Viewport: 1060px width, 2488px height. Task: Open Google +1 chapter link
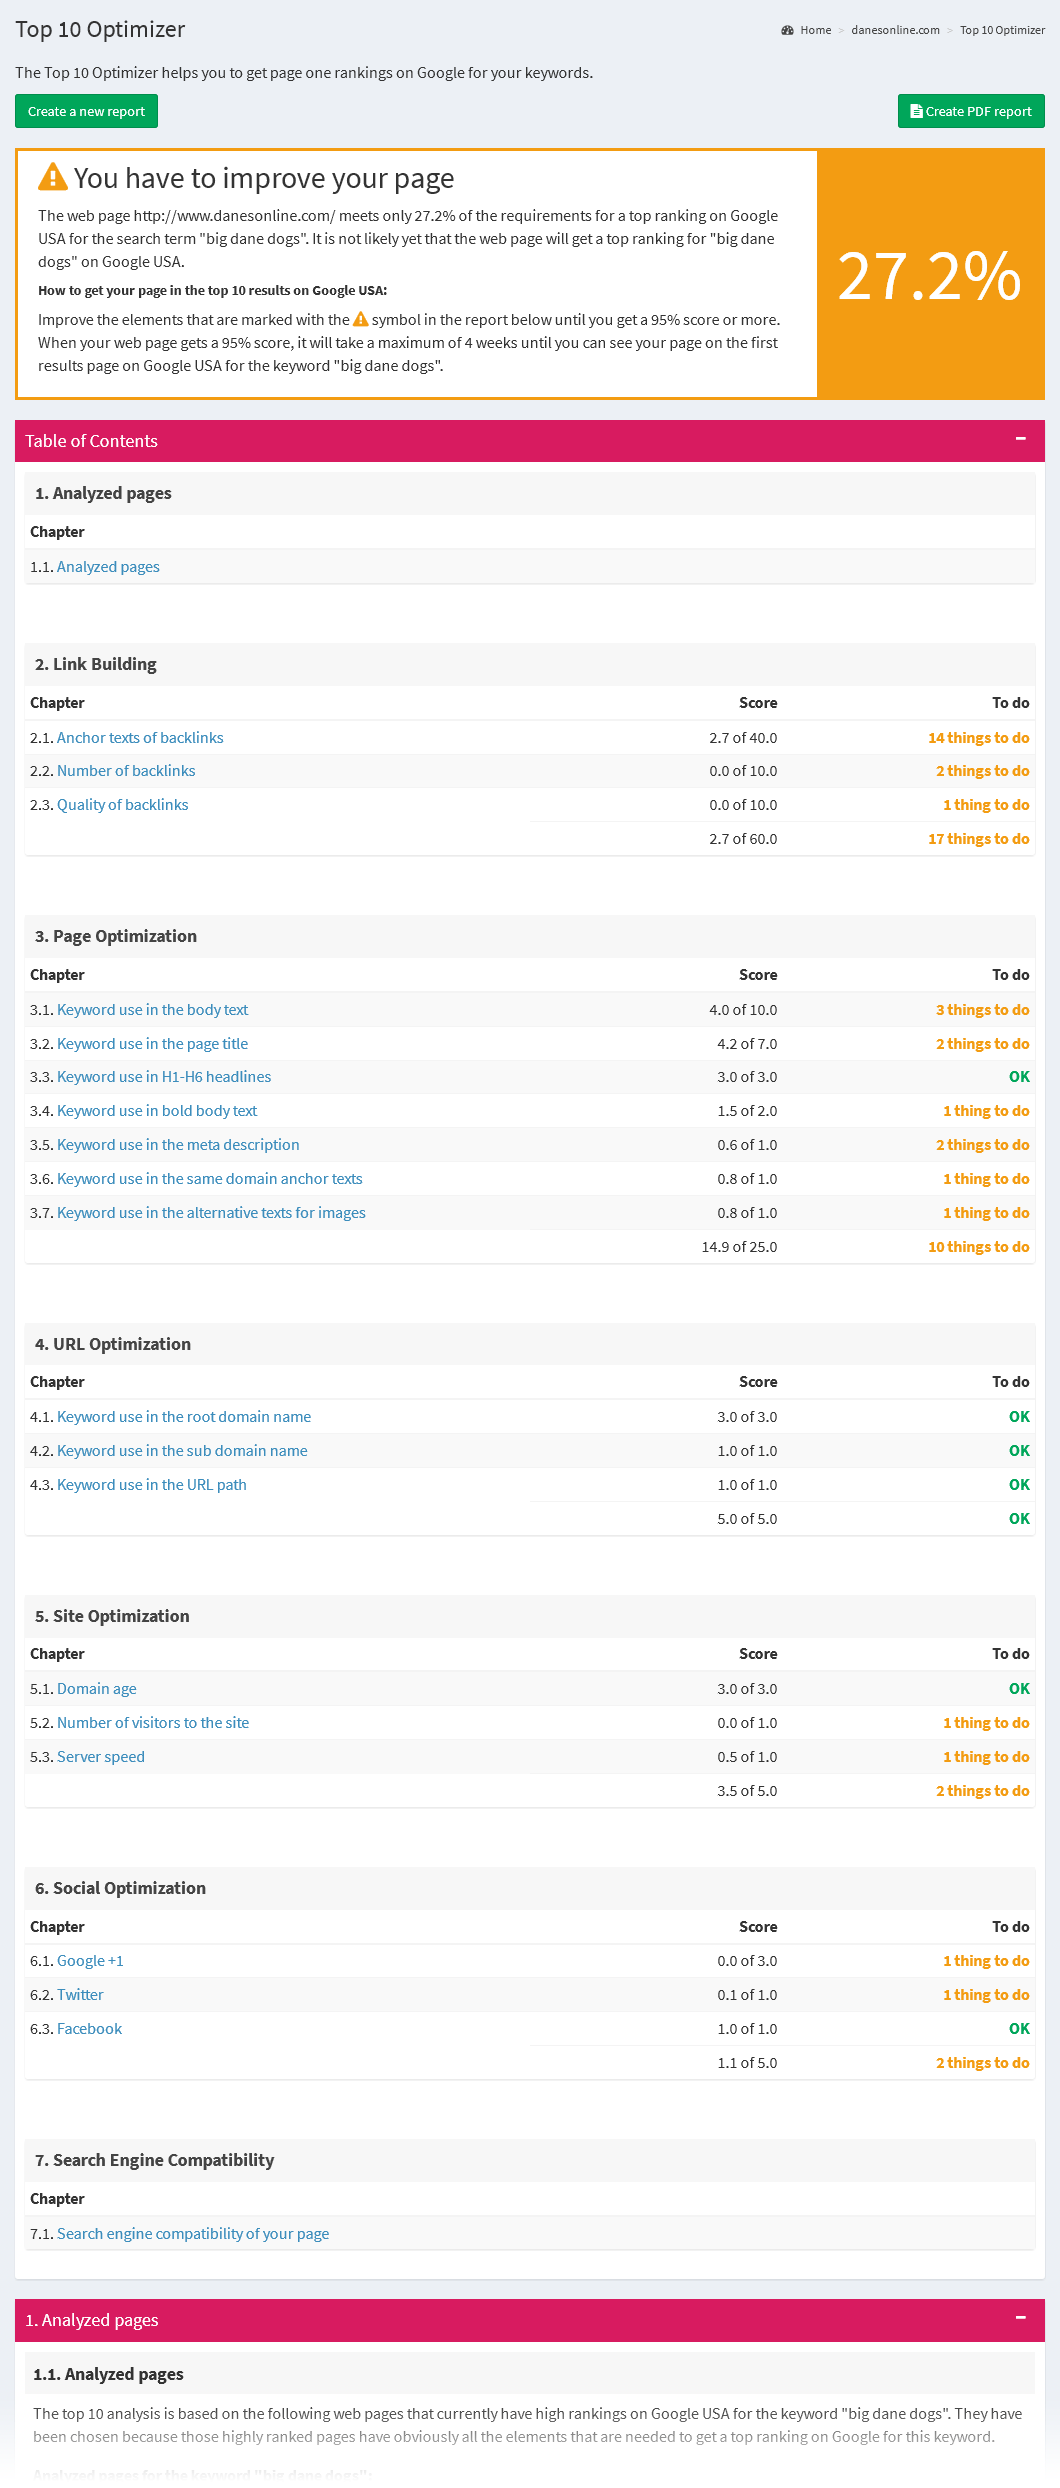pyautogui.click(x=90, y=1961)
